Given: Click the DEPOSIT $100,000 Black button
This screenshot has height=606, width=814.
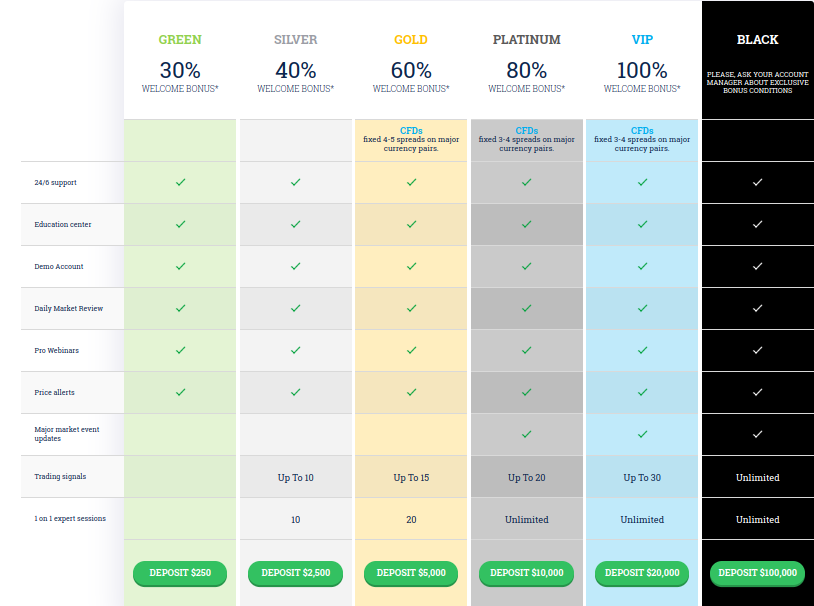Looking at the screenshot, I should (x=757, y=573).
